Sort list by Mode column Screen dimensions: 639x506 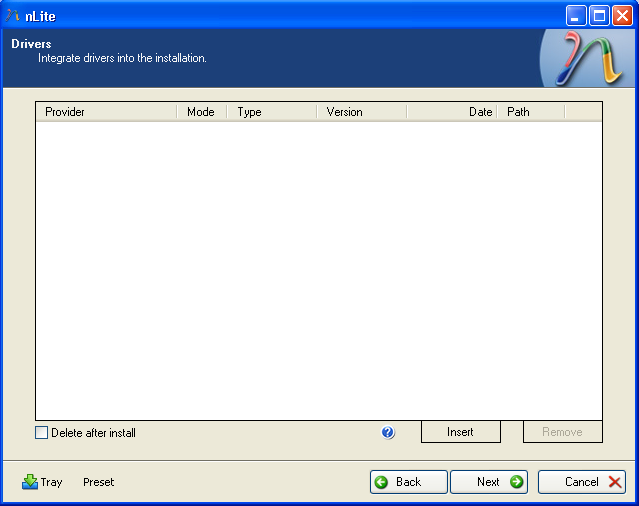(201, 112)
